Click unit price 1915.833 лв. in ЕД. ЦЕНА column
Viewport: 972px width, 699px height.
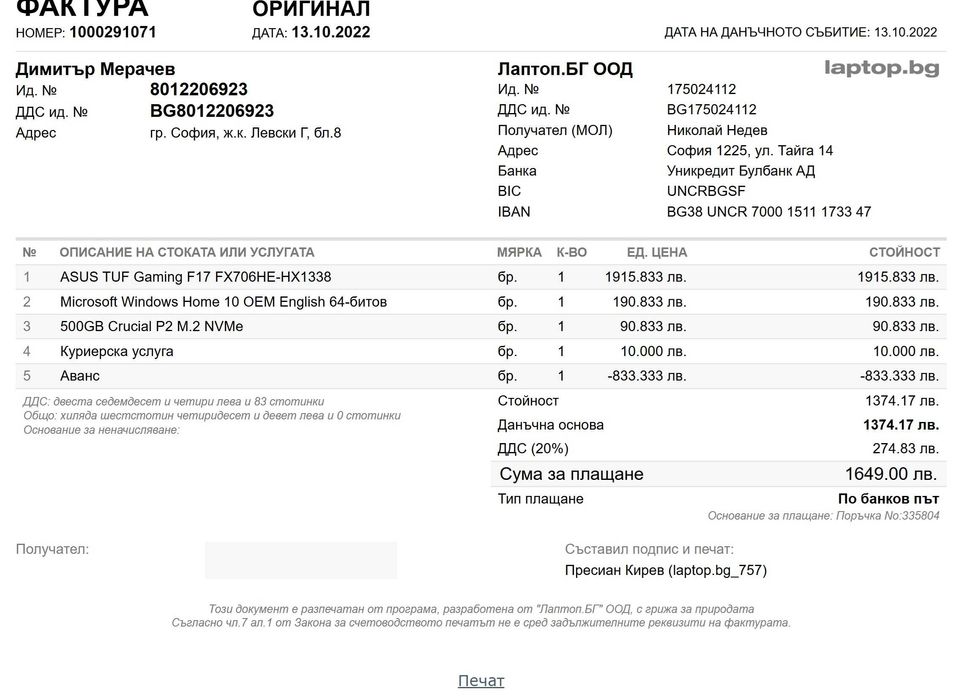[x=645, y=277]
